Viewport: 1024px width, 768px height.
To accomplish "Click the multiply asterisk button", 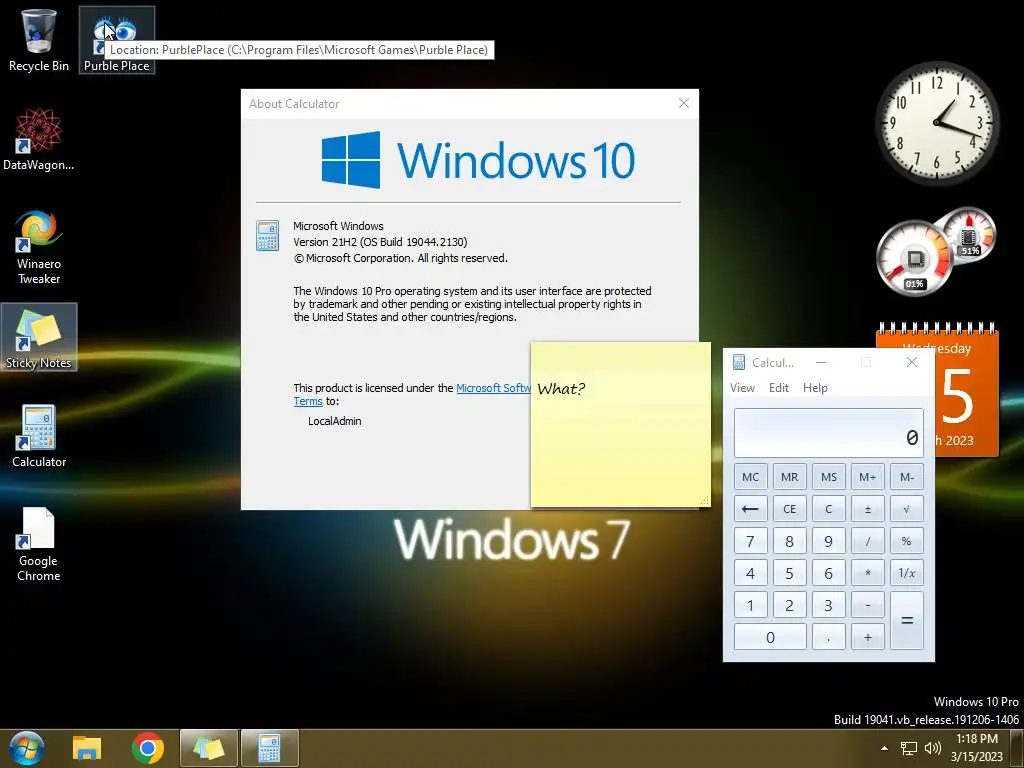I will (868, 573).
